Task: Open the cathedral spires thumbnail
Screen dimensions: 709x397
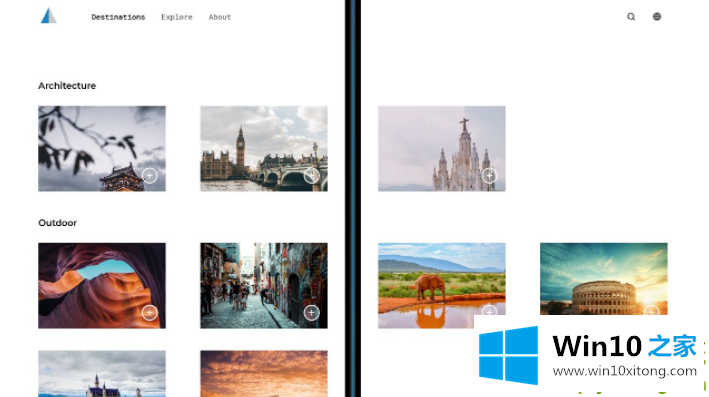Action: coord(442,149)
